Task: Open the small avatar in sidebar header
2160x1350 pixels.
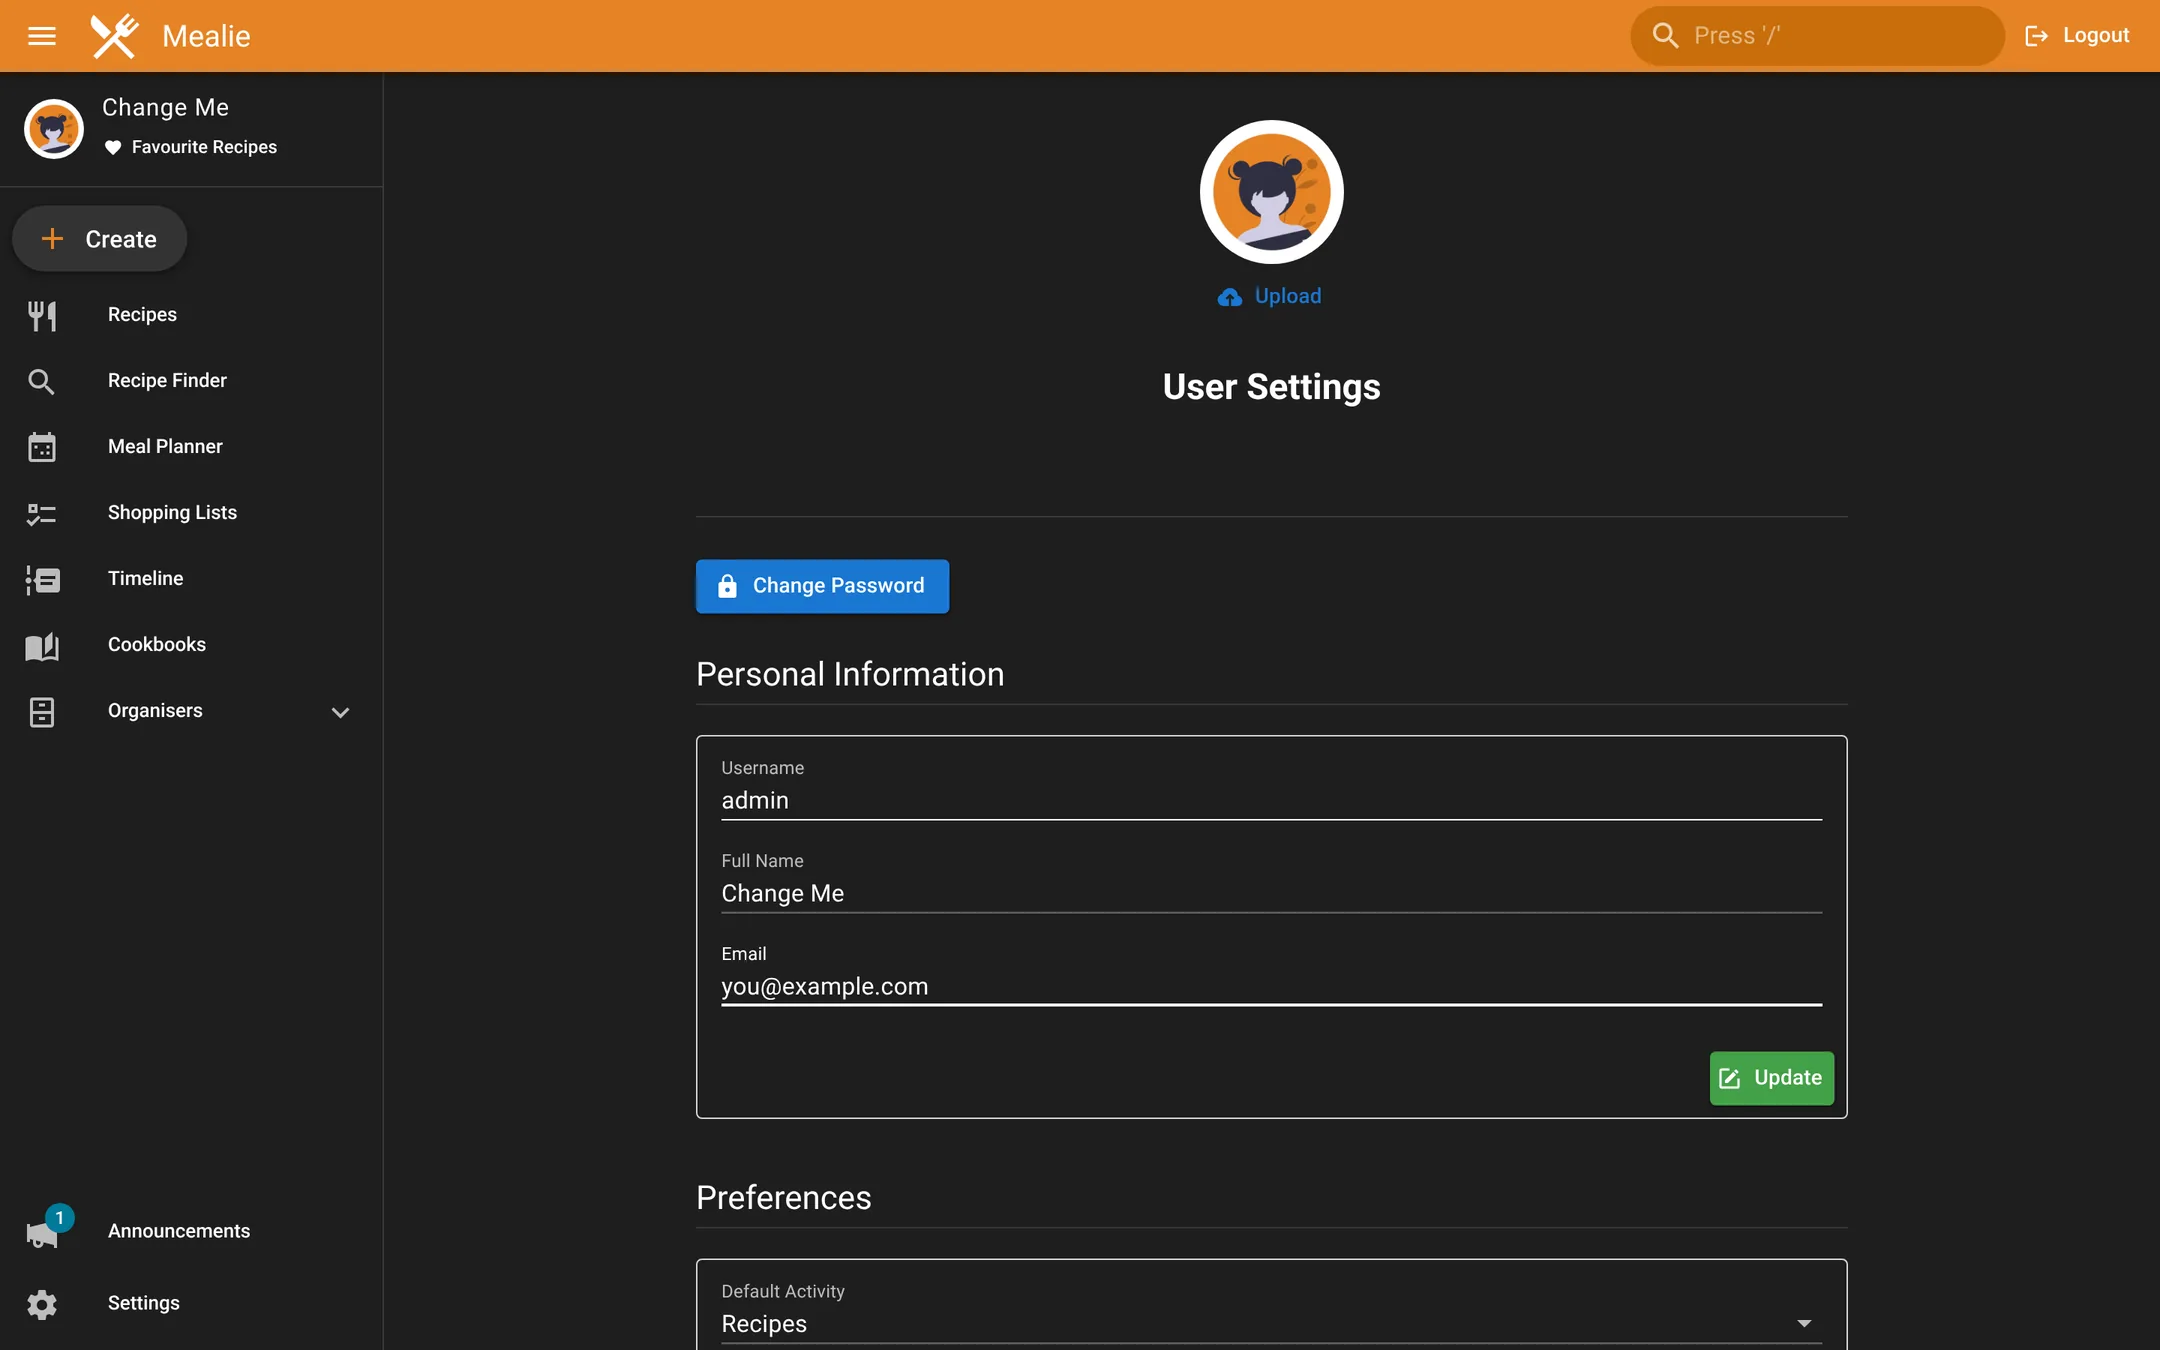Action: coord(54,129)
